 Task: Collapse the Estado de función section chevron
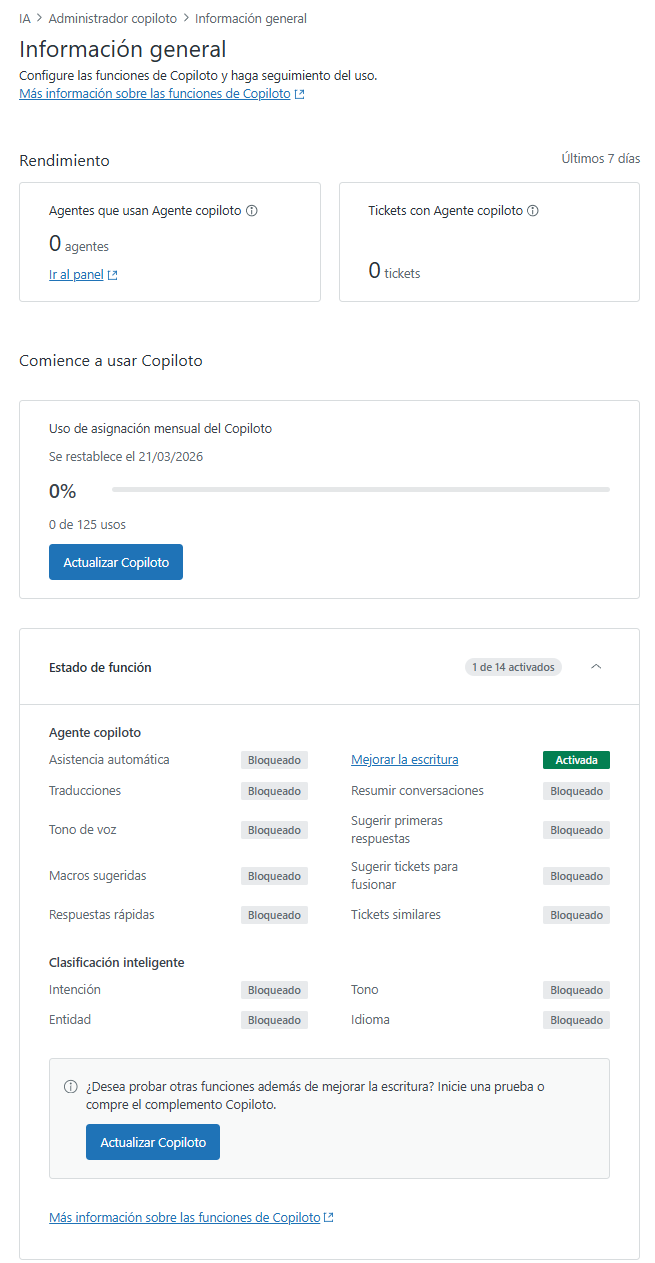[596, 667]
